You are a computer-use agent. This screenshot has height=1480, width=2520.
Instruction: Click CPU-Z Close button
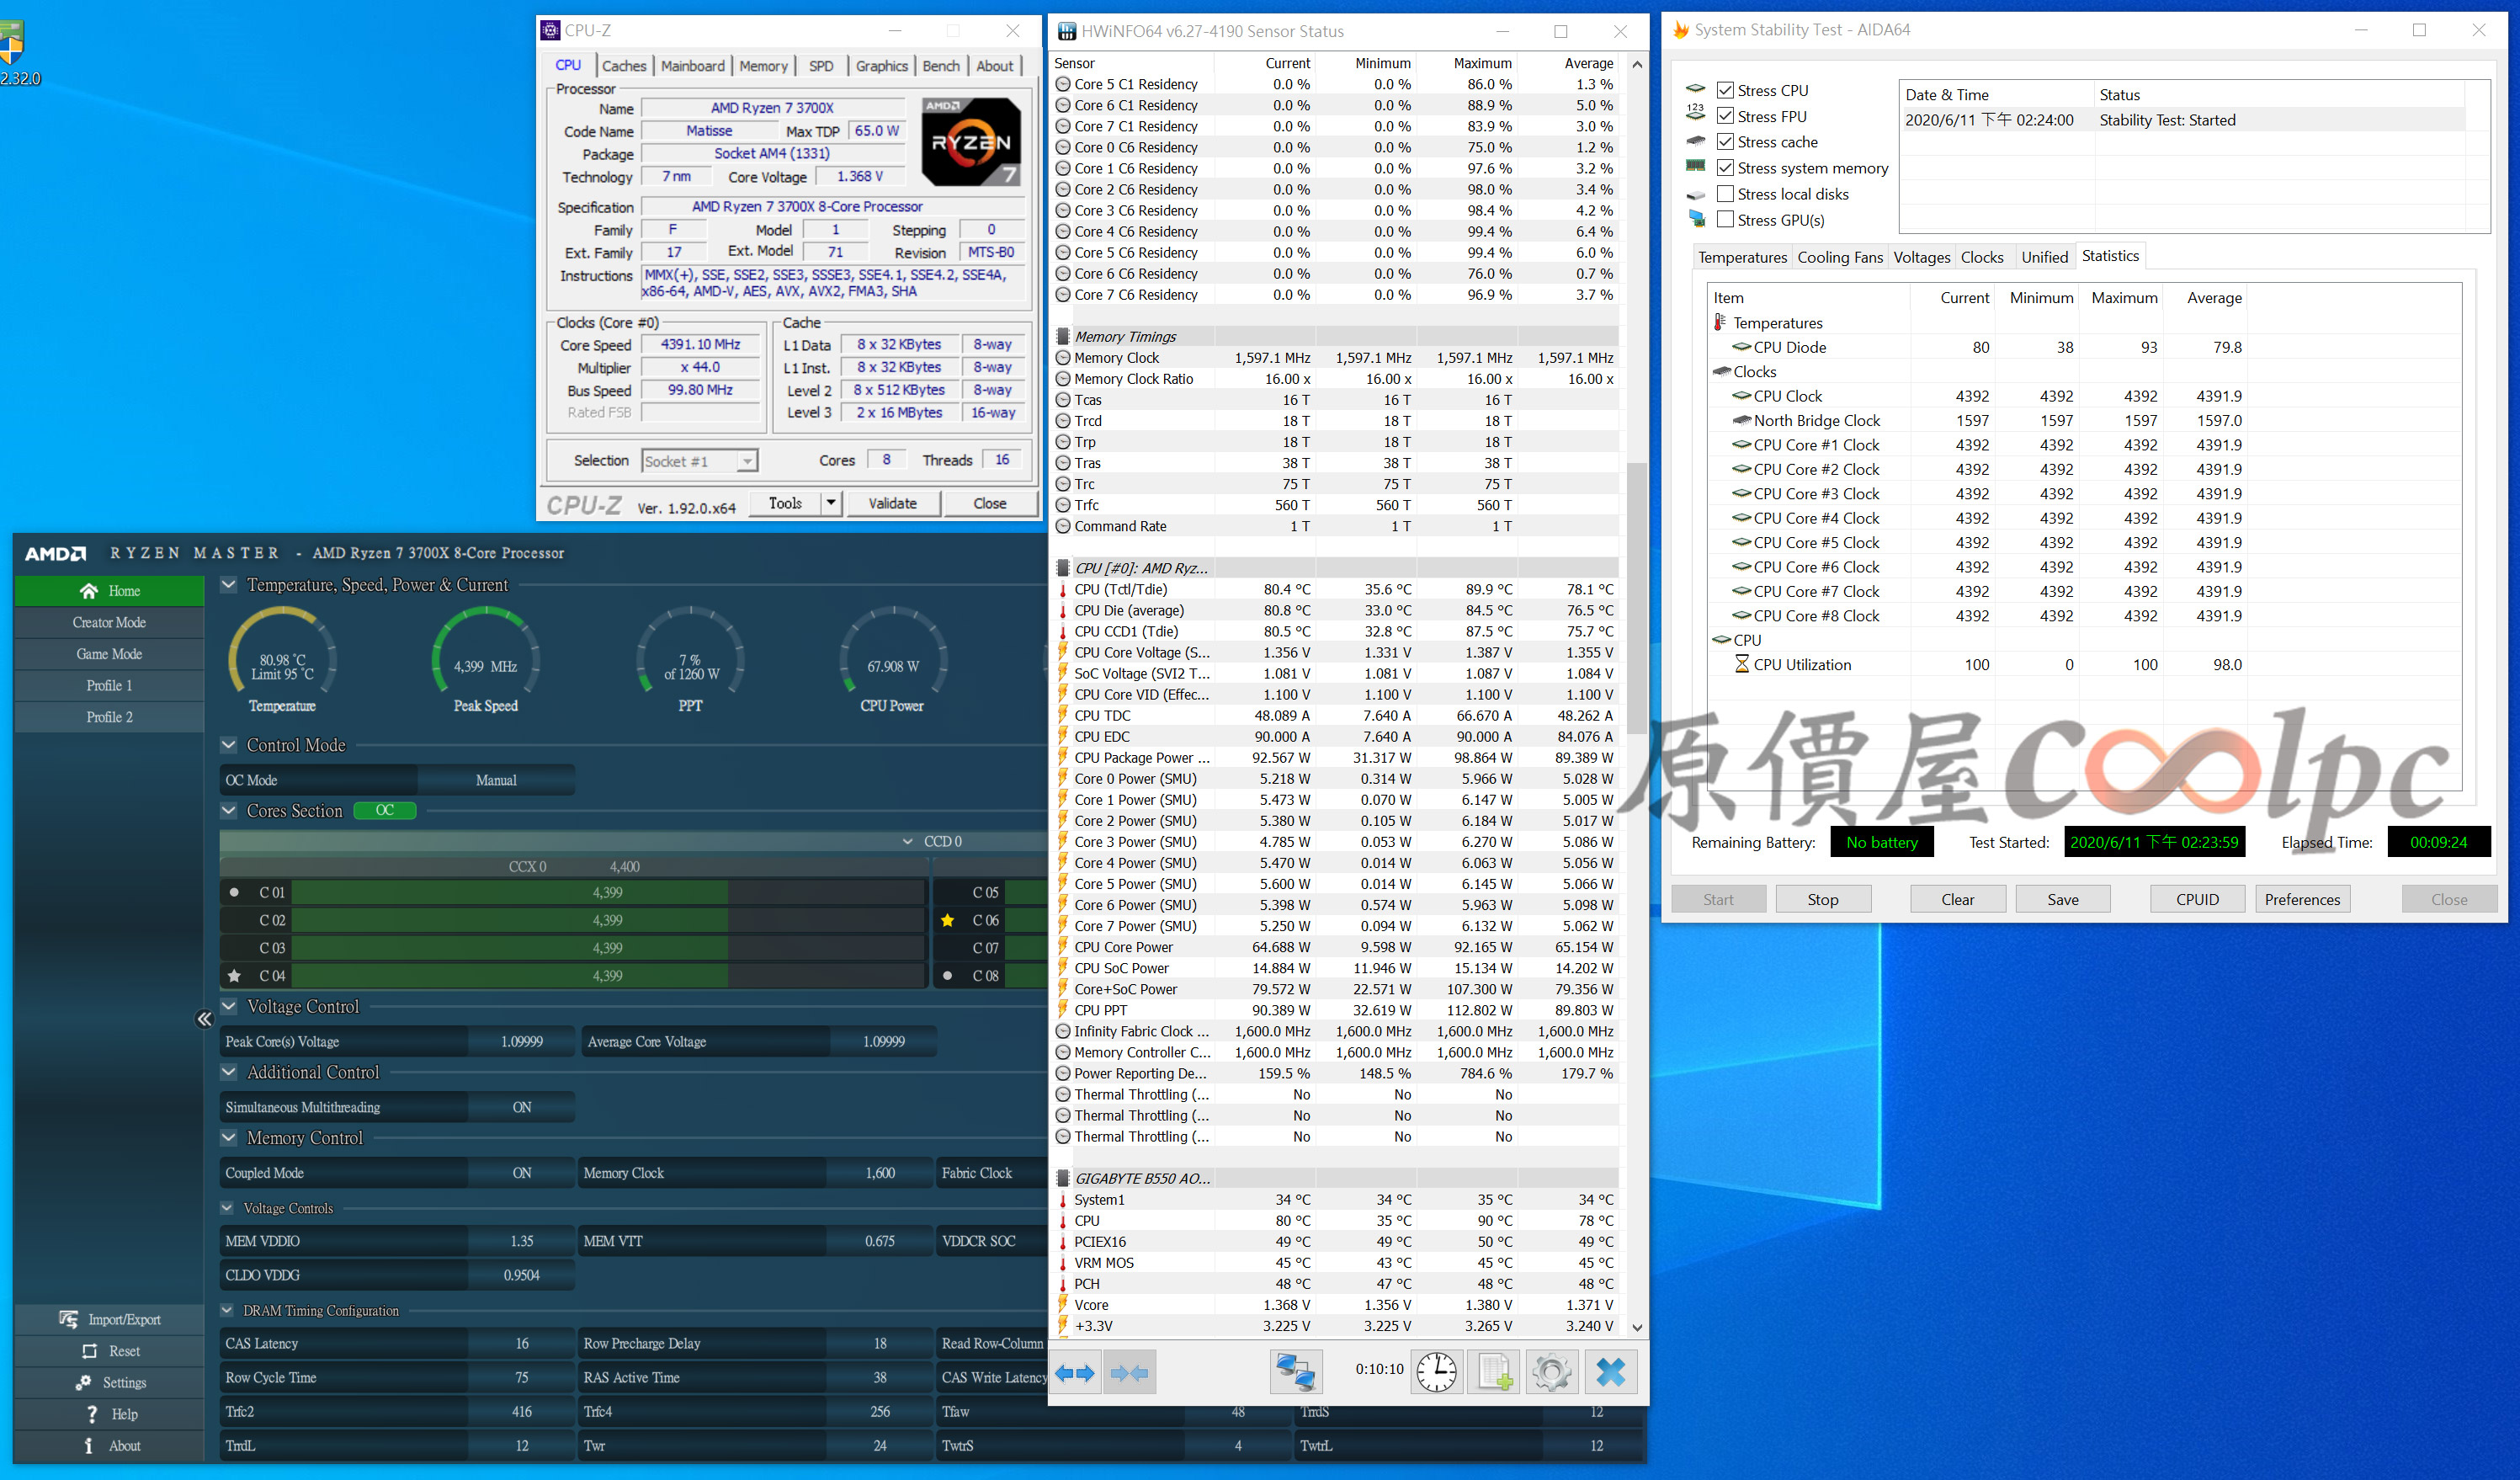tap(990, 503)
